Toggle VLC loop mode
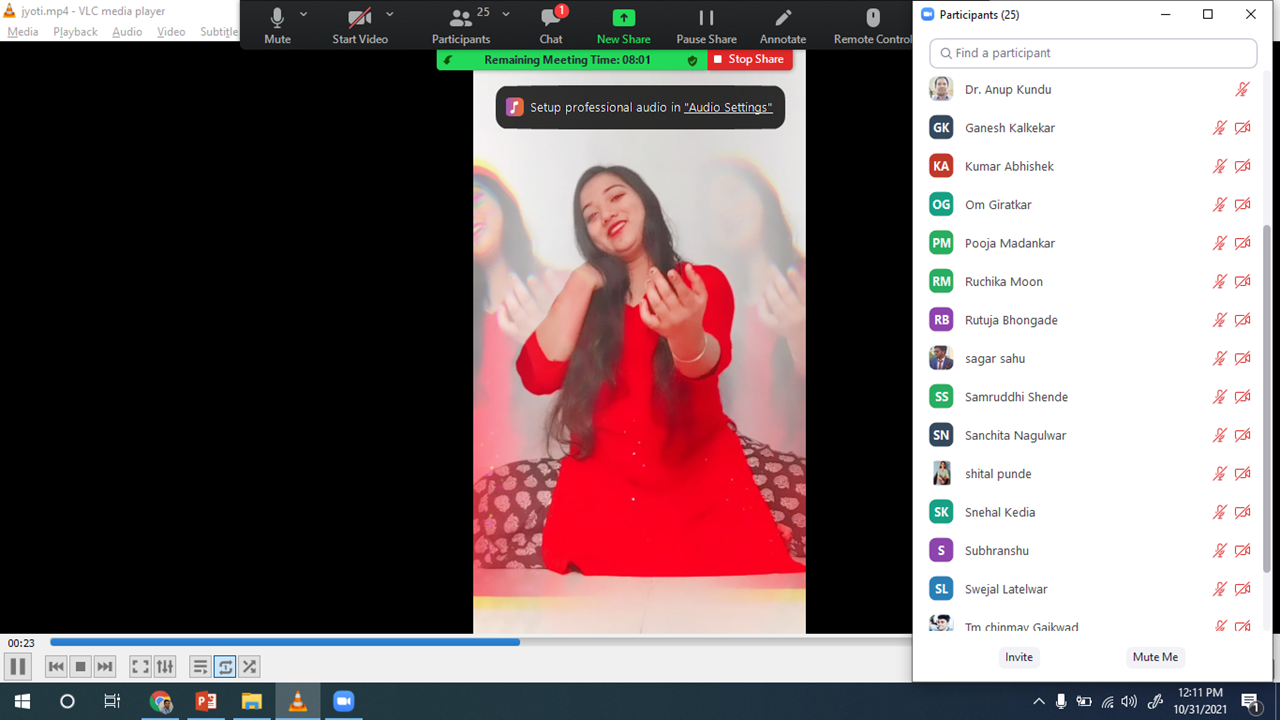The width and height of the screenshot is (1280, 720). tap(225, 666)
